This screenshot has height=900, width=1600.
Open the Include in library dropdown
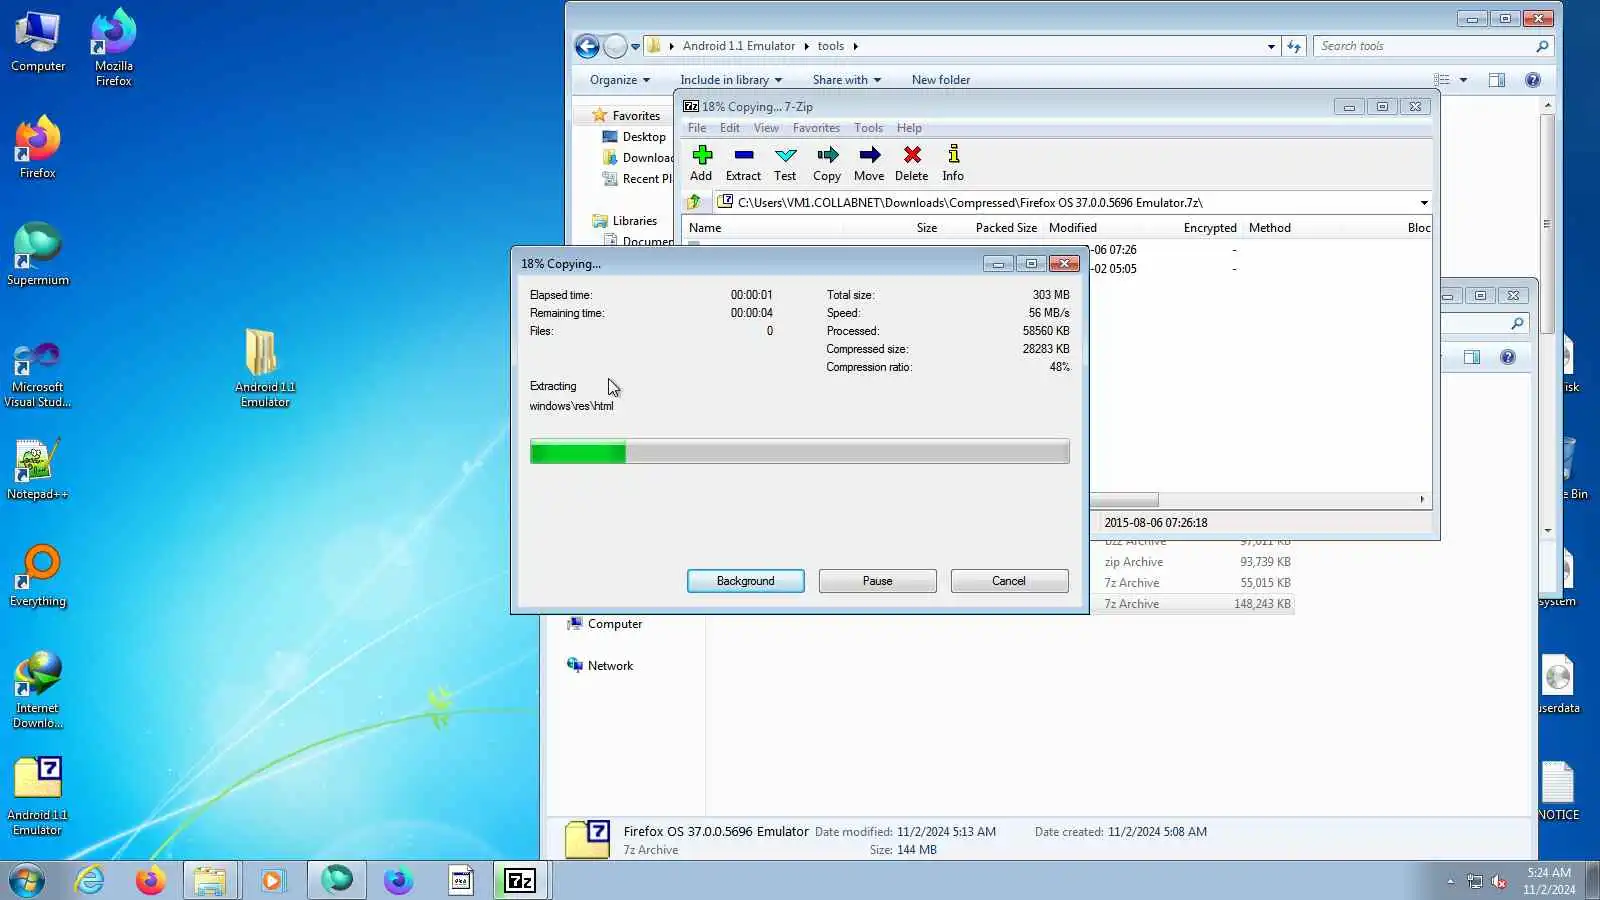731,80
